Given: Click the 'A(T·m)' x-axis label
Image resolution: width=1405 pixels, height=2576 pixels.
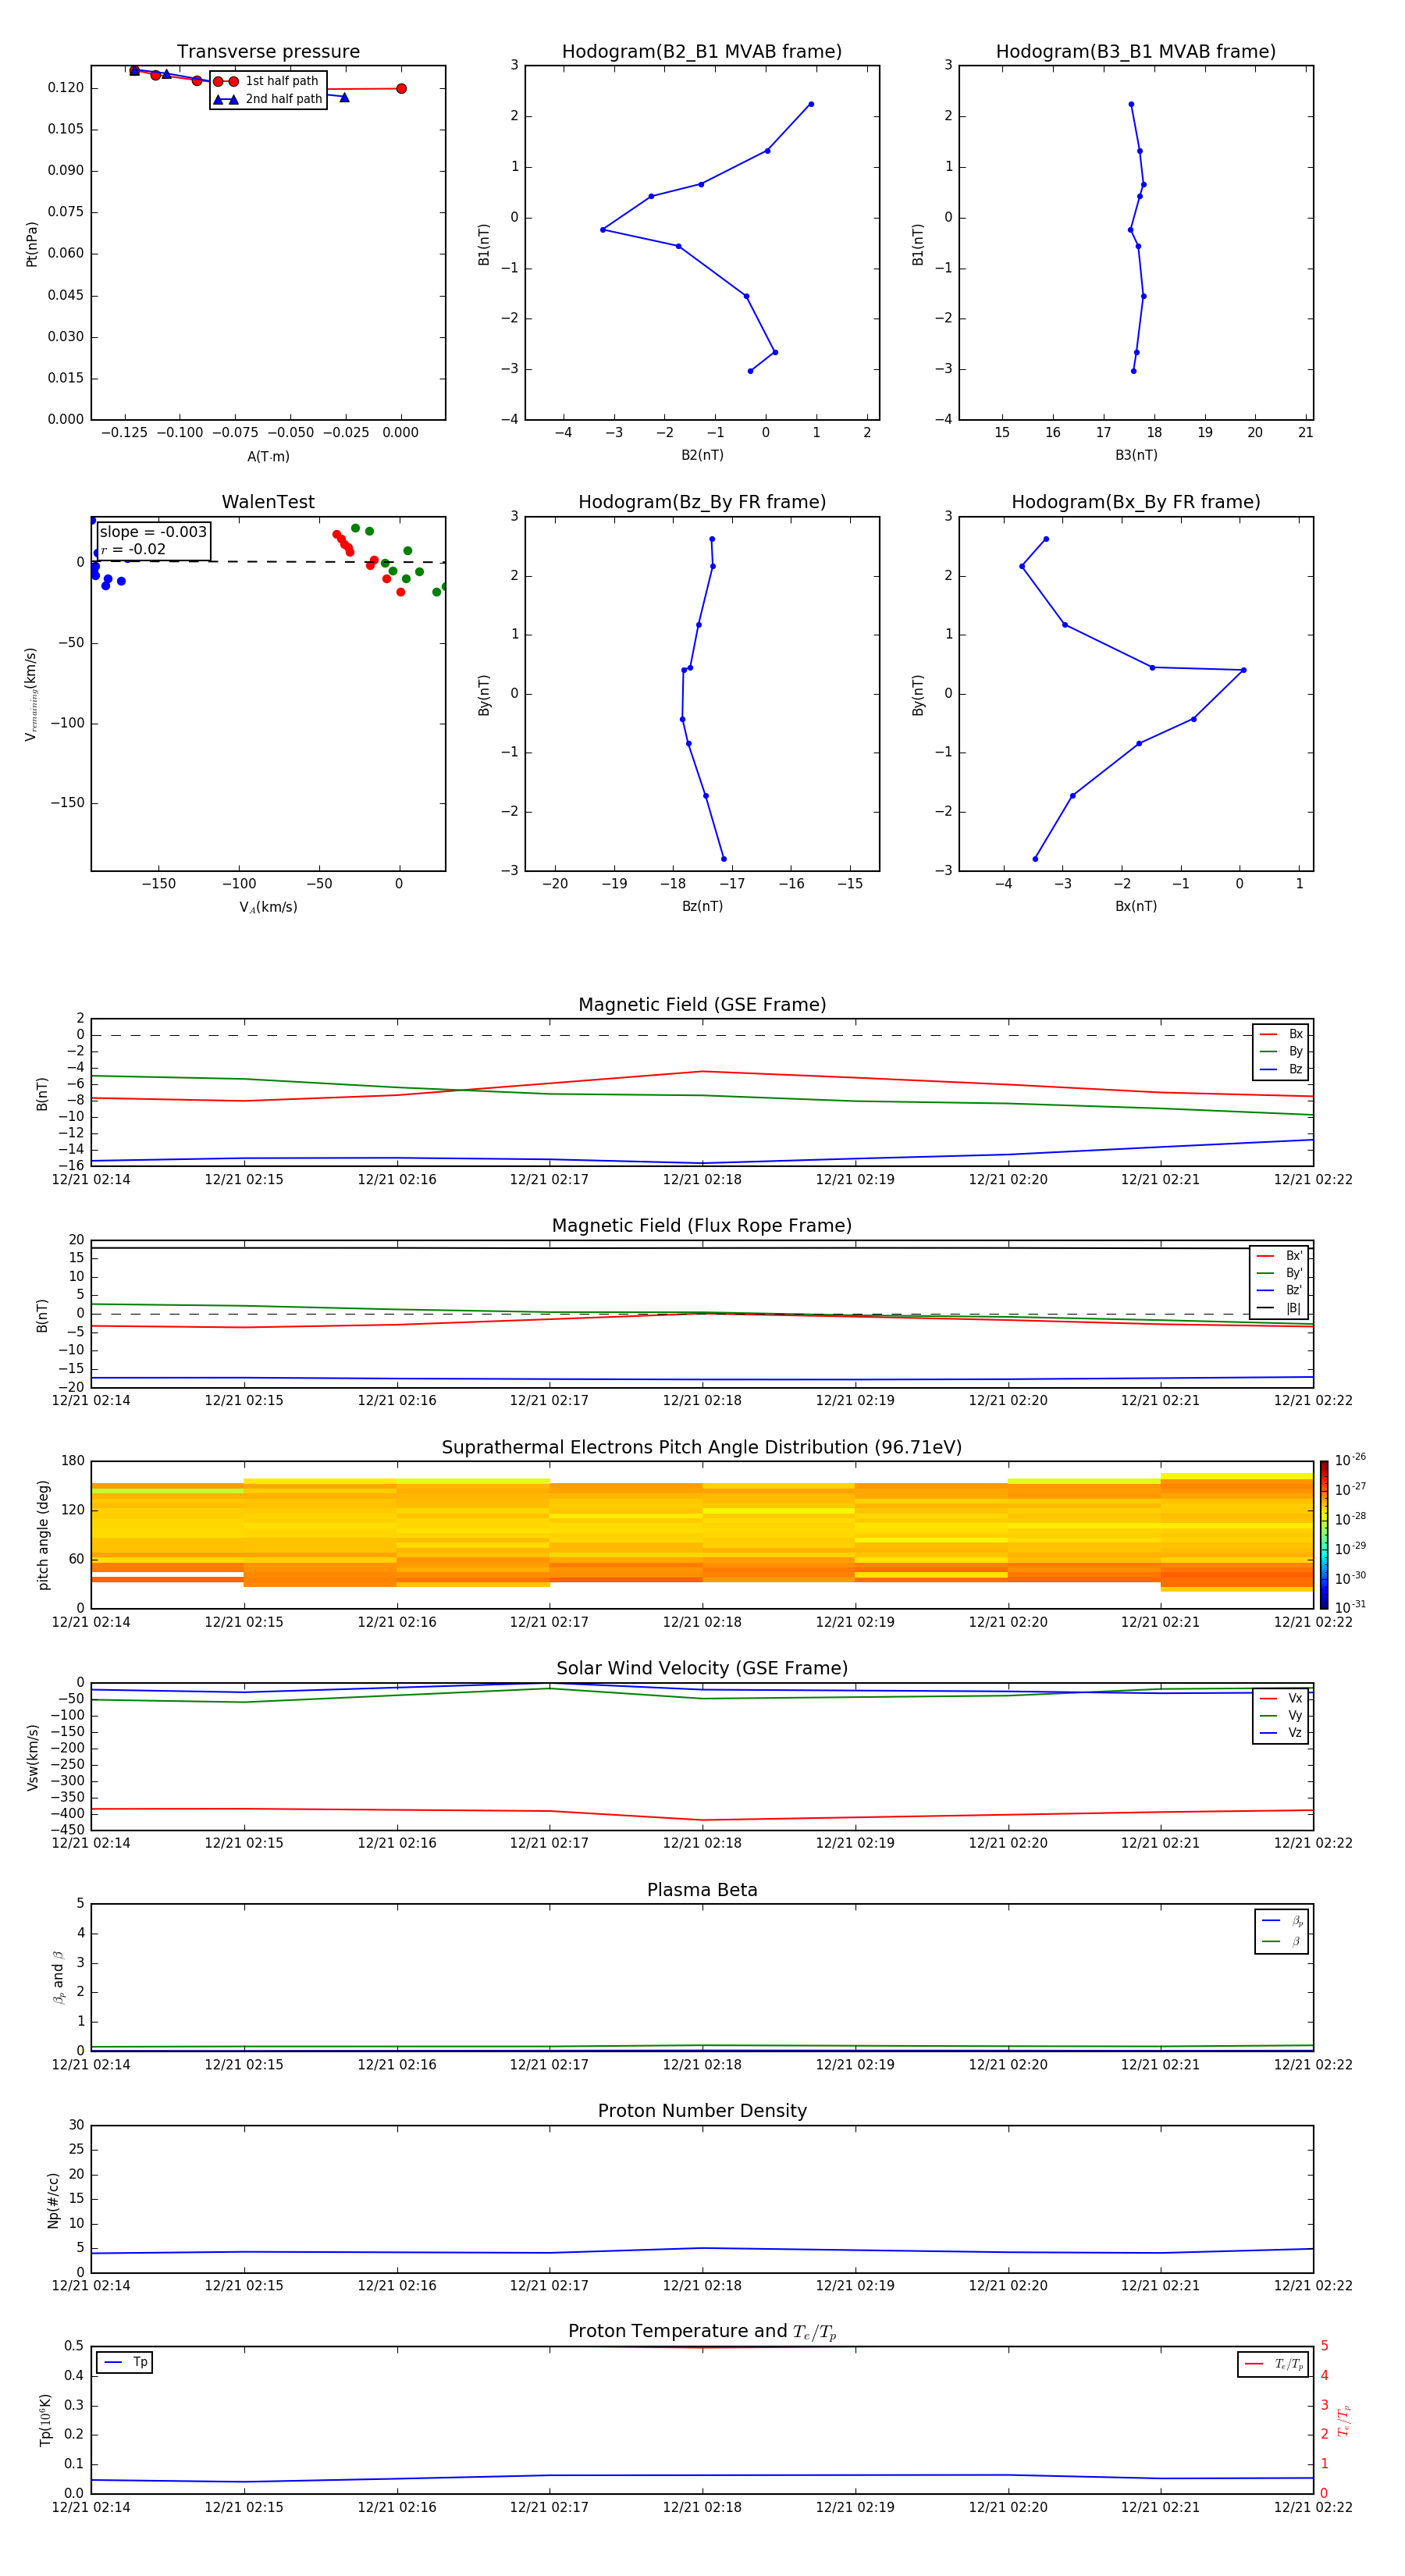Looking at the screenshot, I should pos(268,456).
